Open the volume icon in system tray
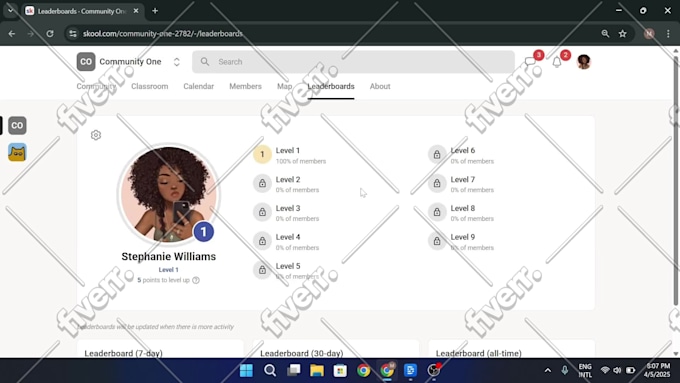 coord(617,370)
